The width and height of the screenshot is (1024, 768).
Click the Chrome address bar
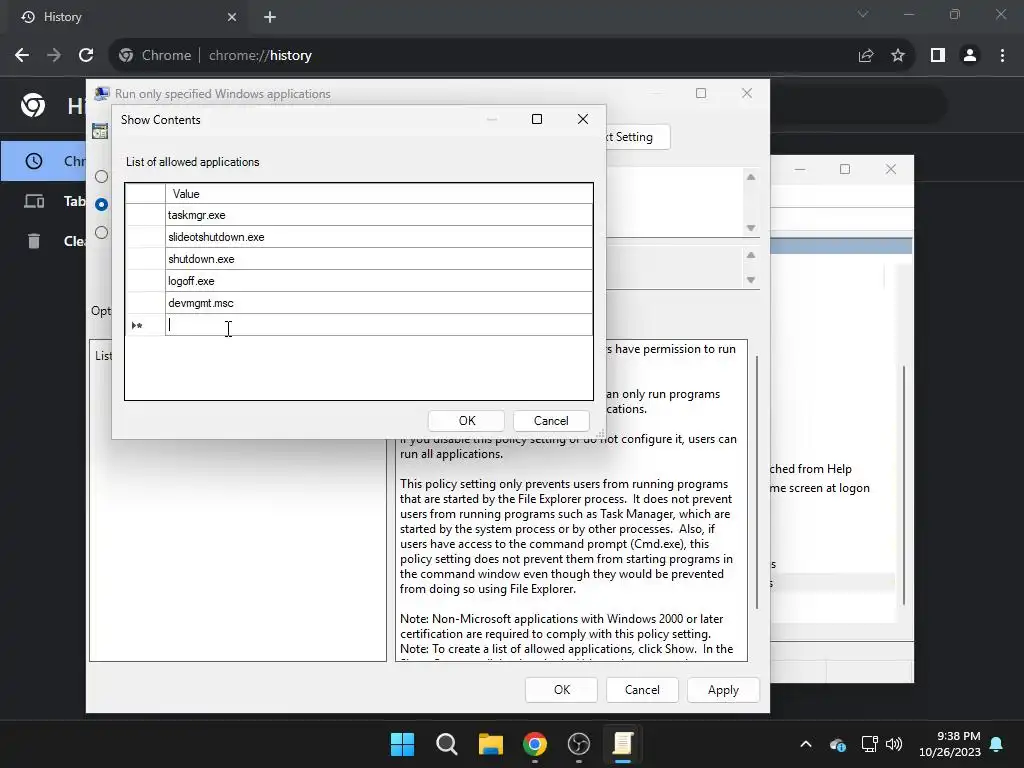pyautogui.click(x=483, y=56)
